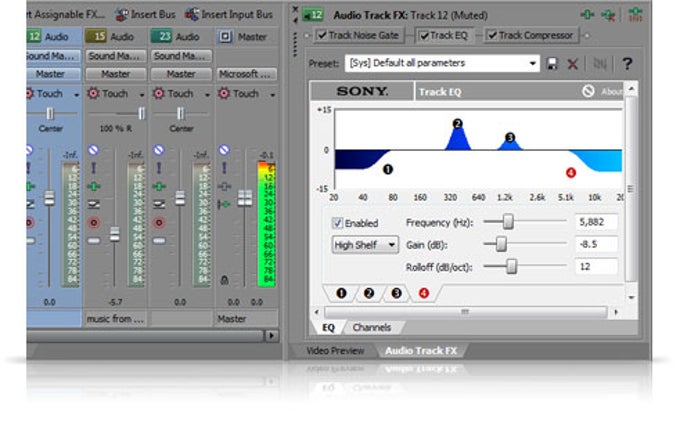Open track 15 green FX icon
This screenshot has width=680, height=440.
click(x=94, y=186)
